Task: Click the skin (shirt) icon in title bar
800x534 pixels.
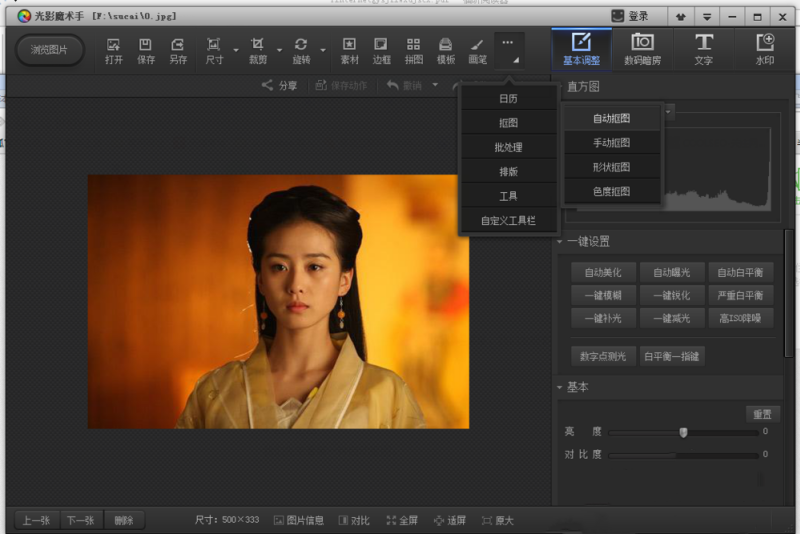Action: [681, 17]
